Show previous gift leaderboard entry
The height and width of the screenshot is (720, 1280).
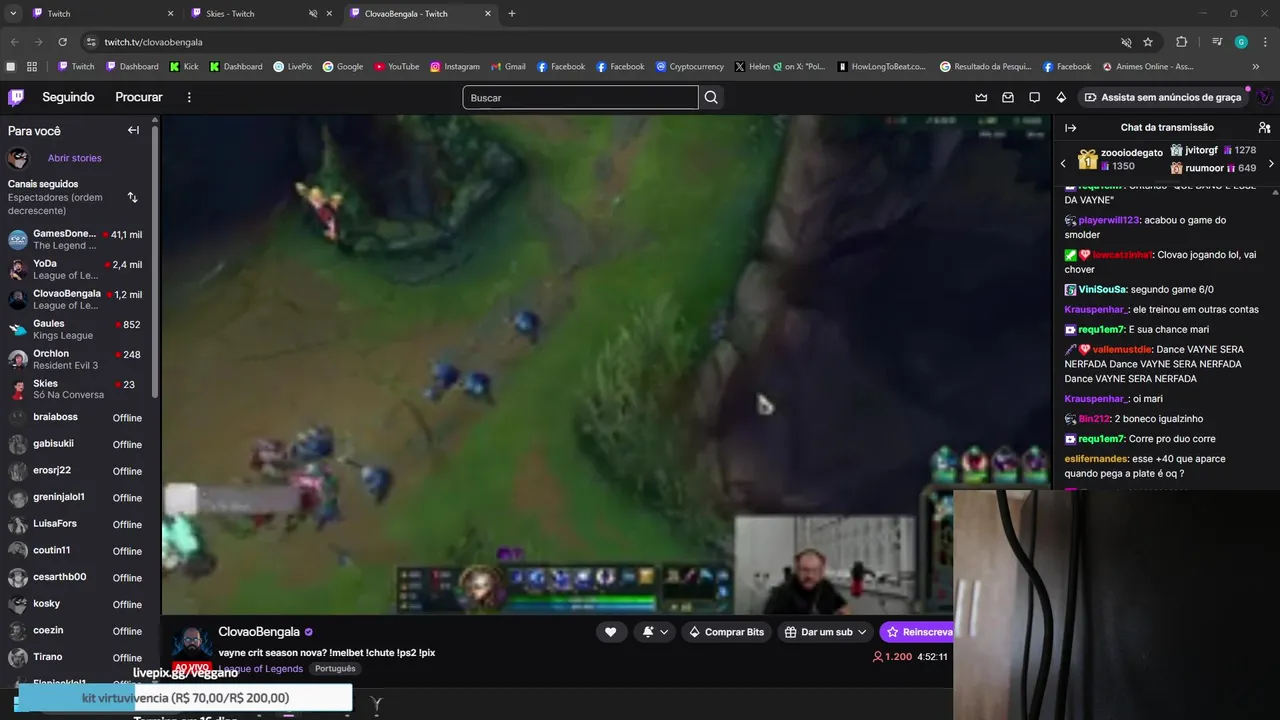[1063, 163]
